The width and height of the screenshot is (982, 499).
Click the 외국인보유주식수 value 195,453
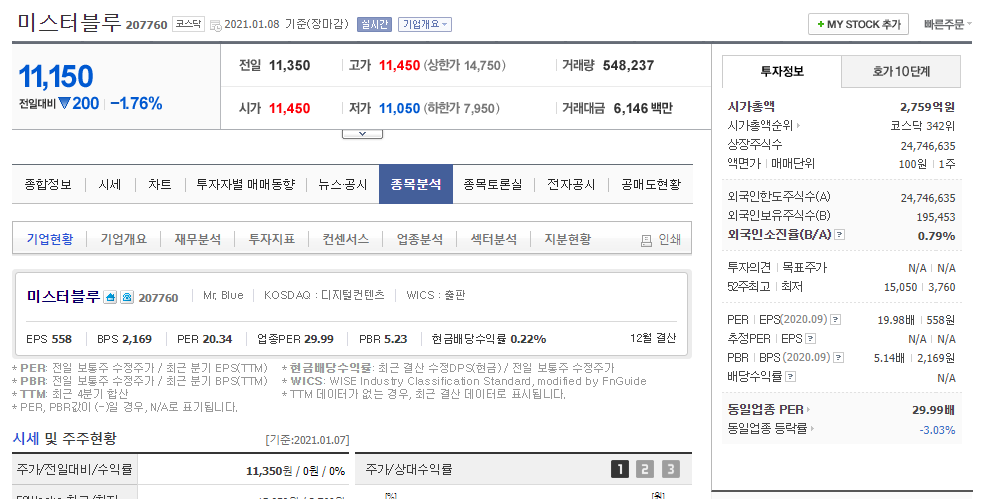[936, 217]
